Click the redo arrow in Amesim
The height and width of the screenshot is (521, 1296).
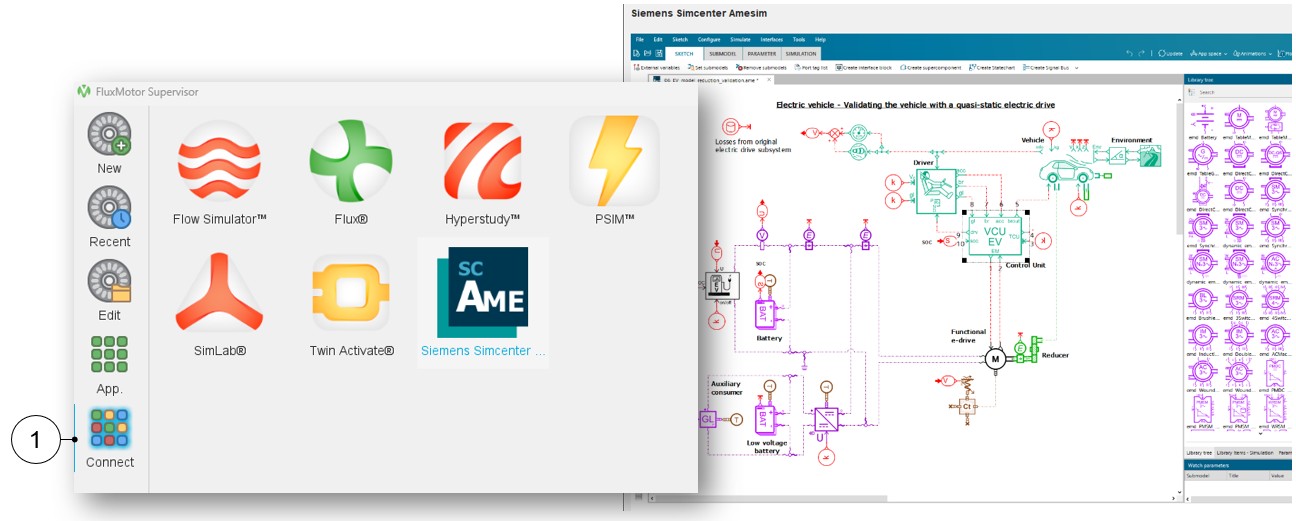[x=1142, y=53]
